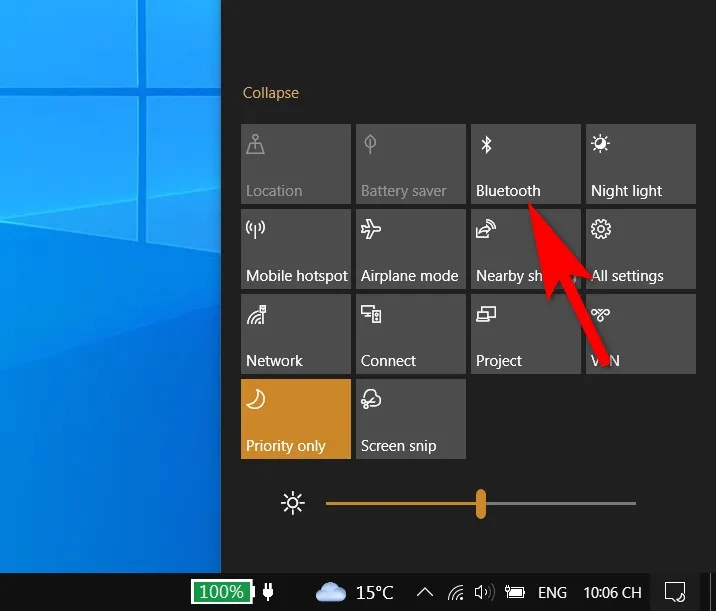The height and width of the screenshot is (611, 716).
Task: Show hidden system tray icons
Action: click(425, 592)
